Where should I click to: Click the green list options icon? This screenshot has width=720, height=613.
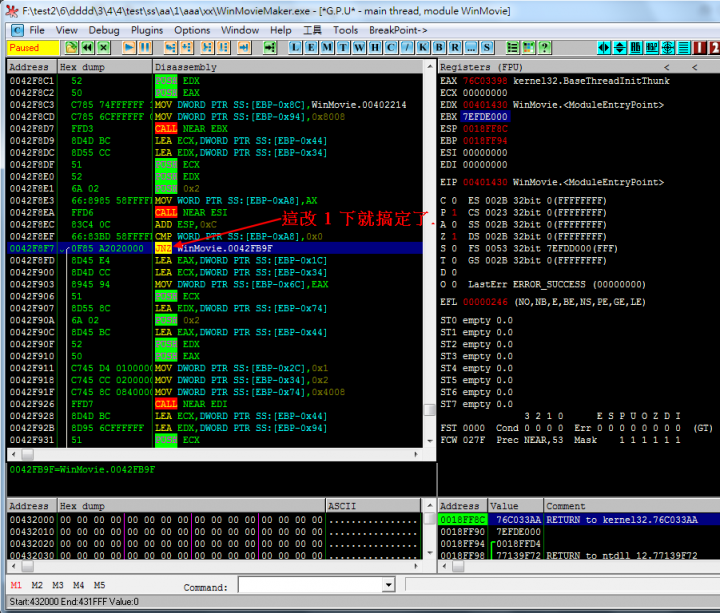tap(512, 47)
